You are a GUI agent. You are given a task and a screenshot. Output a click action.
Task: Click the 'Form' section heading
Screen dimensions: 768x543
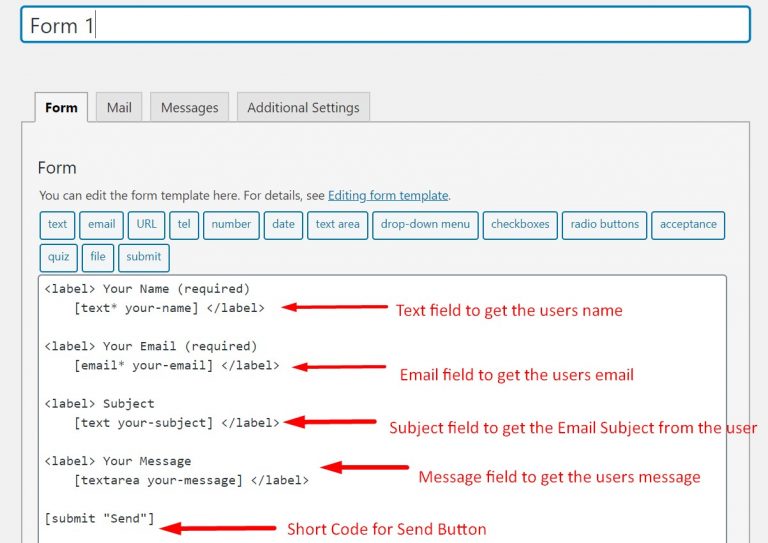57,168
